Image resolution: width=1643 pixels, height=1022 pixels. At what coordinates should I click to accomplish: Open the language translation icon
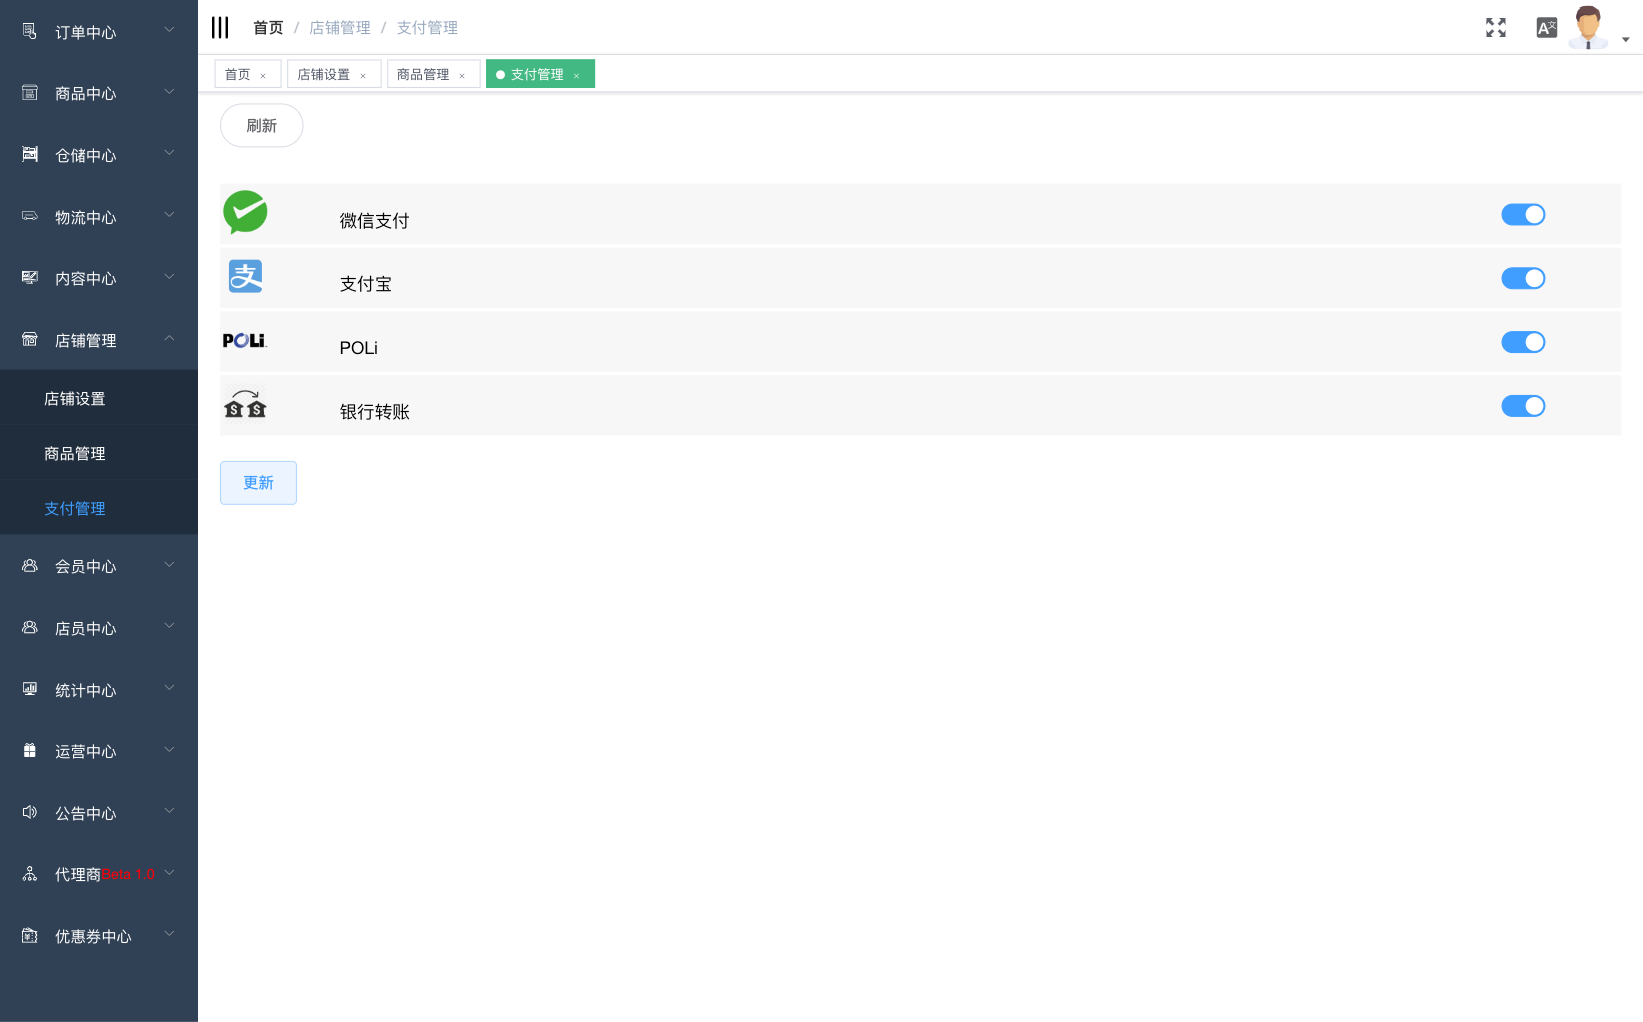1546,28
